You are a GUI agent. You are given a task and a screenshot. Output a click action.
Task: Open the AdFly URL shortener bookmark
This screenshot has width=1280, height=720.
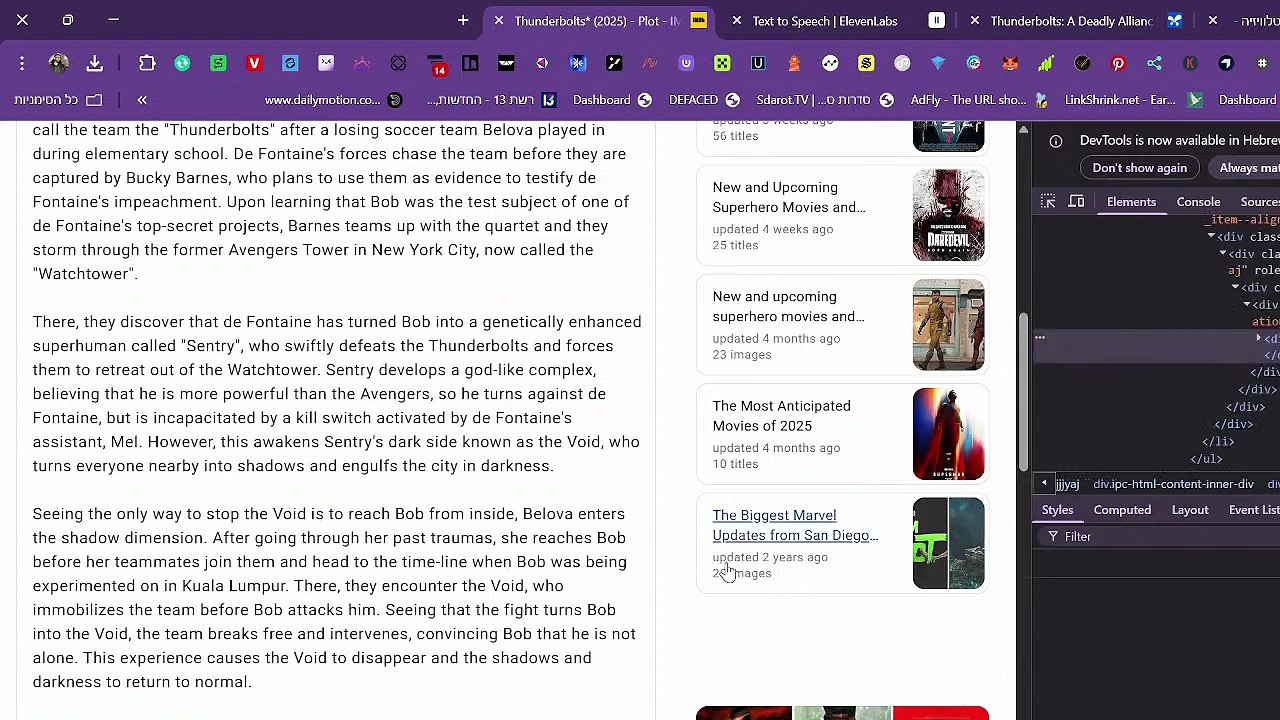point(979,100)
